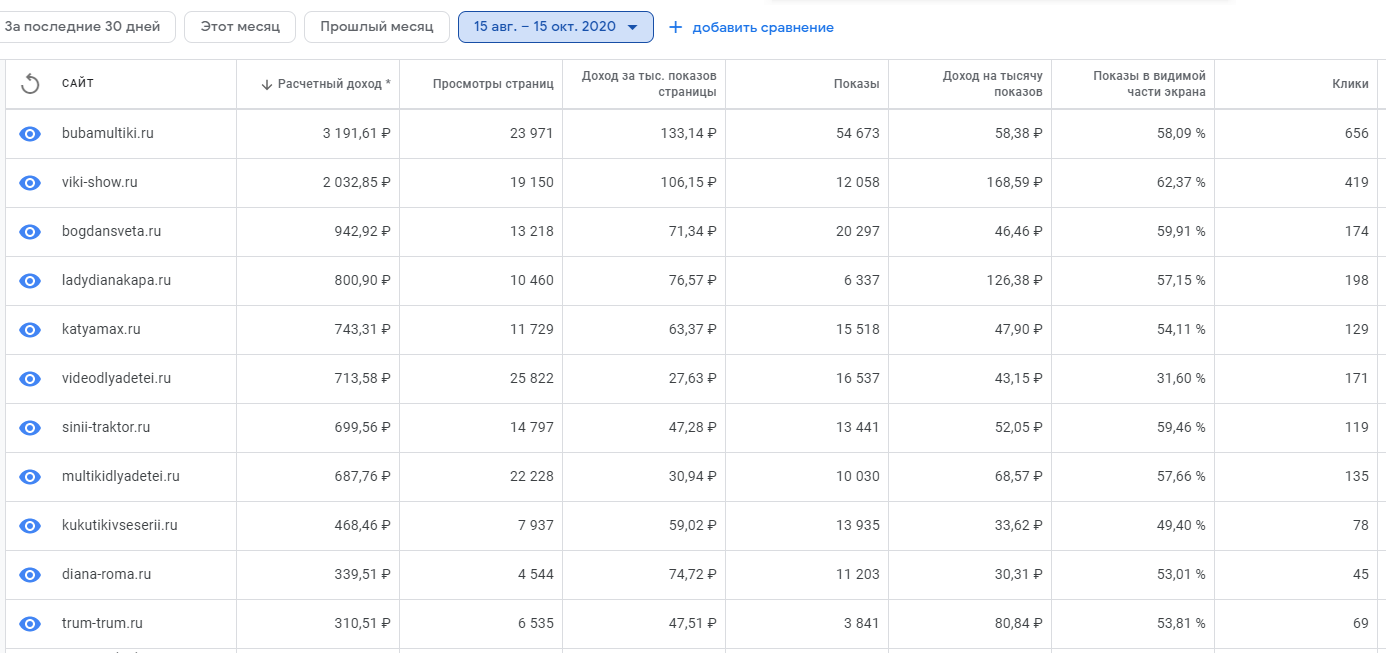Image resolution: width=1386 pixels, height=653 pixels.
Task: Click site name sinii-traktor.ru
Action: (106, 427)
